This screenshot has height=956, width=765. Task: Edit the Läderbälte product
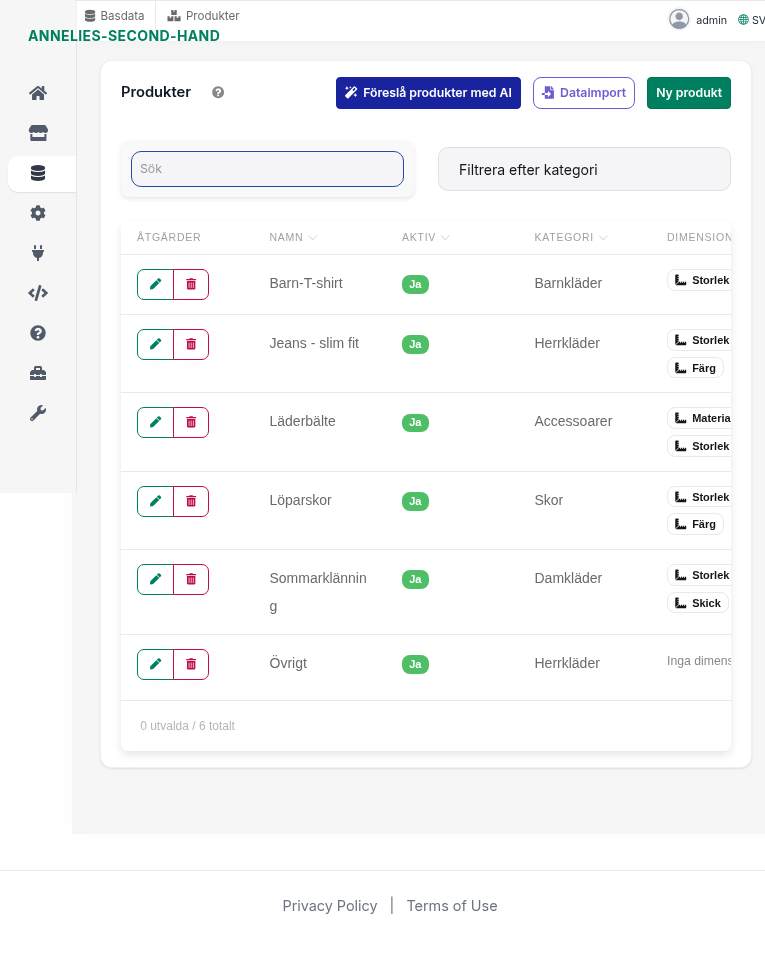pyautogui.click(x=155, y=423)
